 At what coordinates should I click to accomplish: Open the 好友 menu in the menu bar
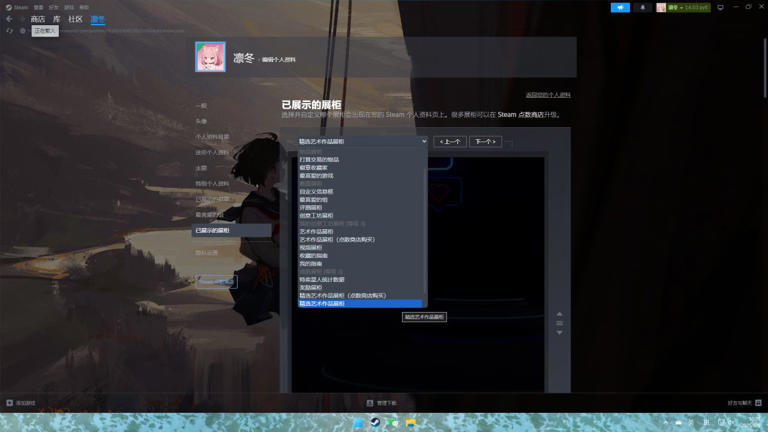(x=53, y=7)
